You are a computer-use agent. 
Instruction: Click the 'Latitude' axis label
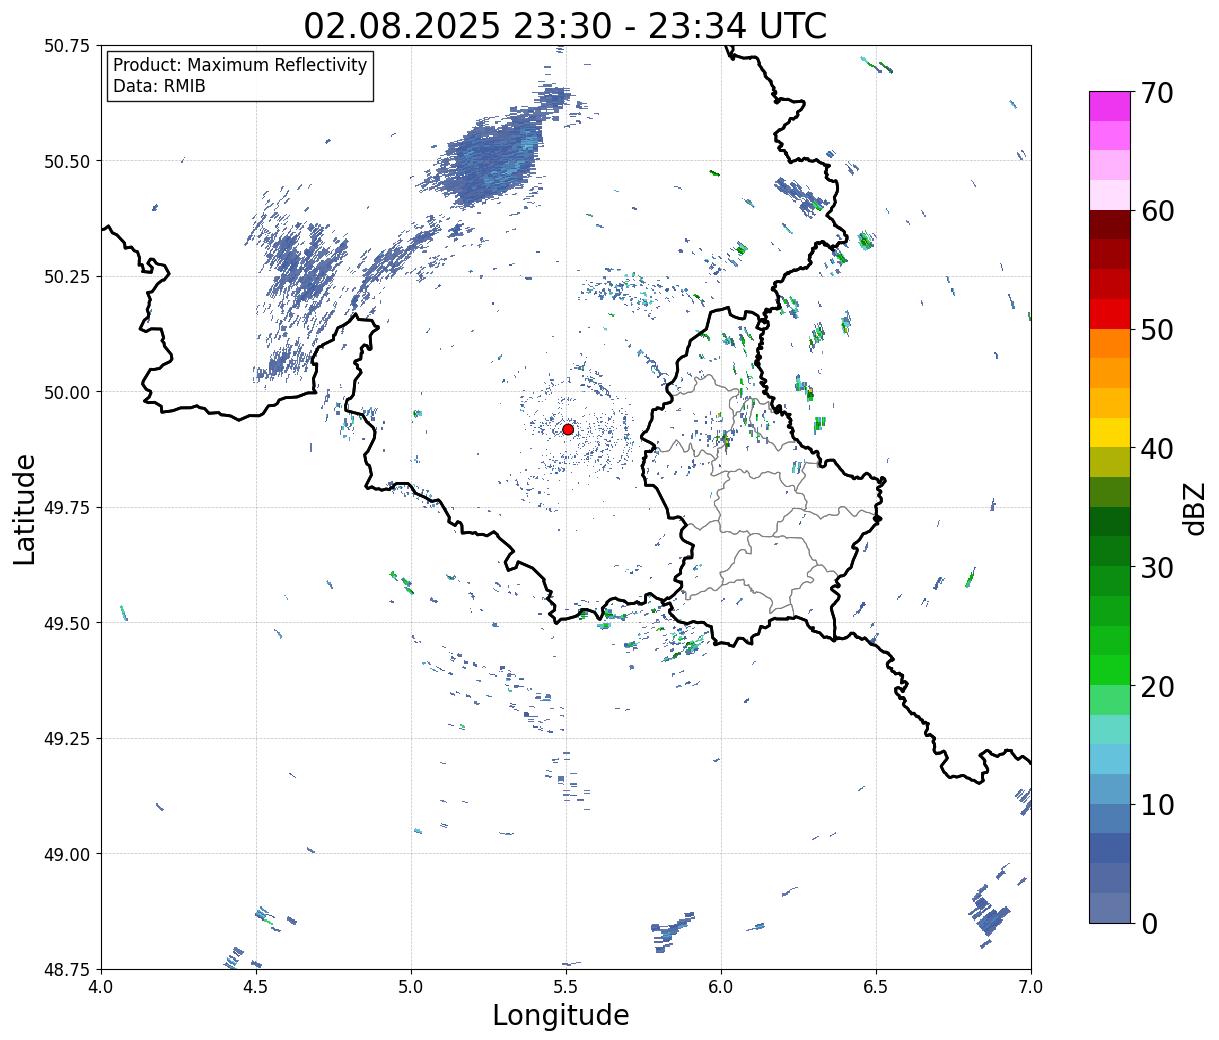(x=25, y=508)
